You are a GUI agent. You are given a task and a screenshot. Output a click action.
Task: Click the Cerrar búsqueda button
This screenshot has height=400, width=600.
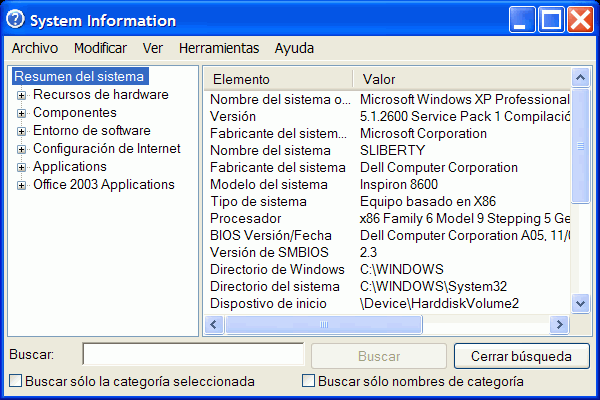coord(522,356)
